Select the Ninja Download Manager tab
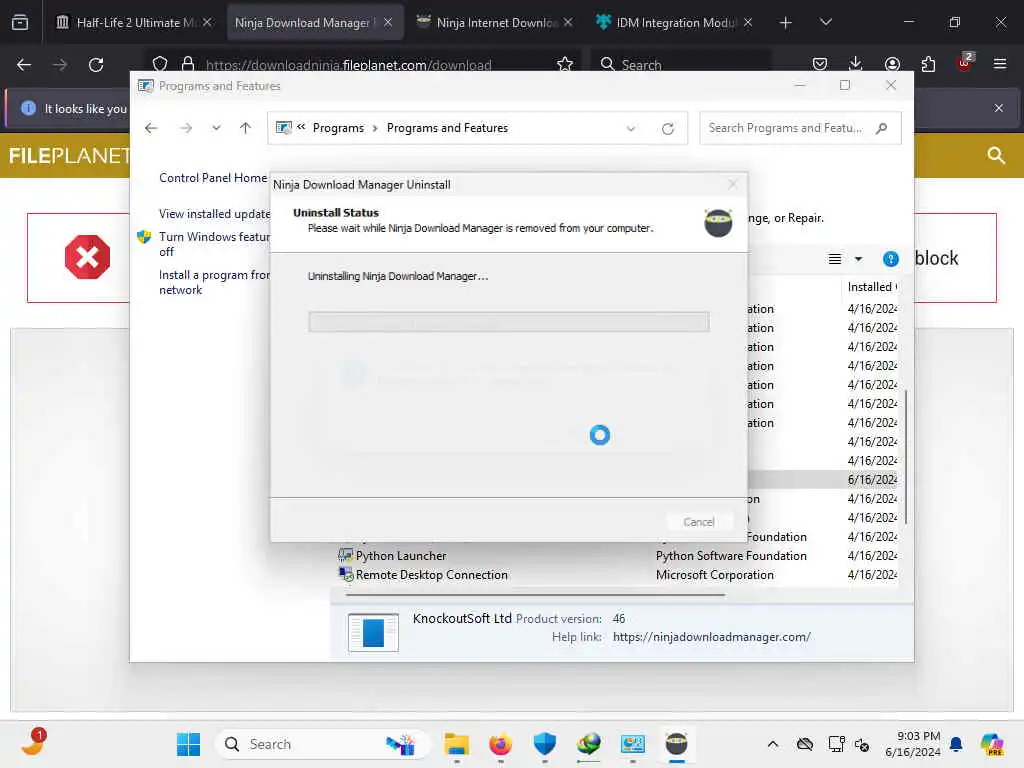The image size is (1024, 768). click(x=314, y=23)
